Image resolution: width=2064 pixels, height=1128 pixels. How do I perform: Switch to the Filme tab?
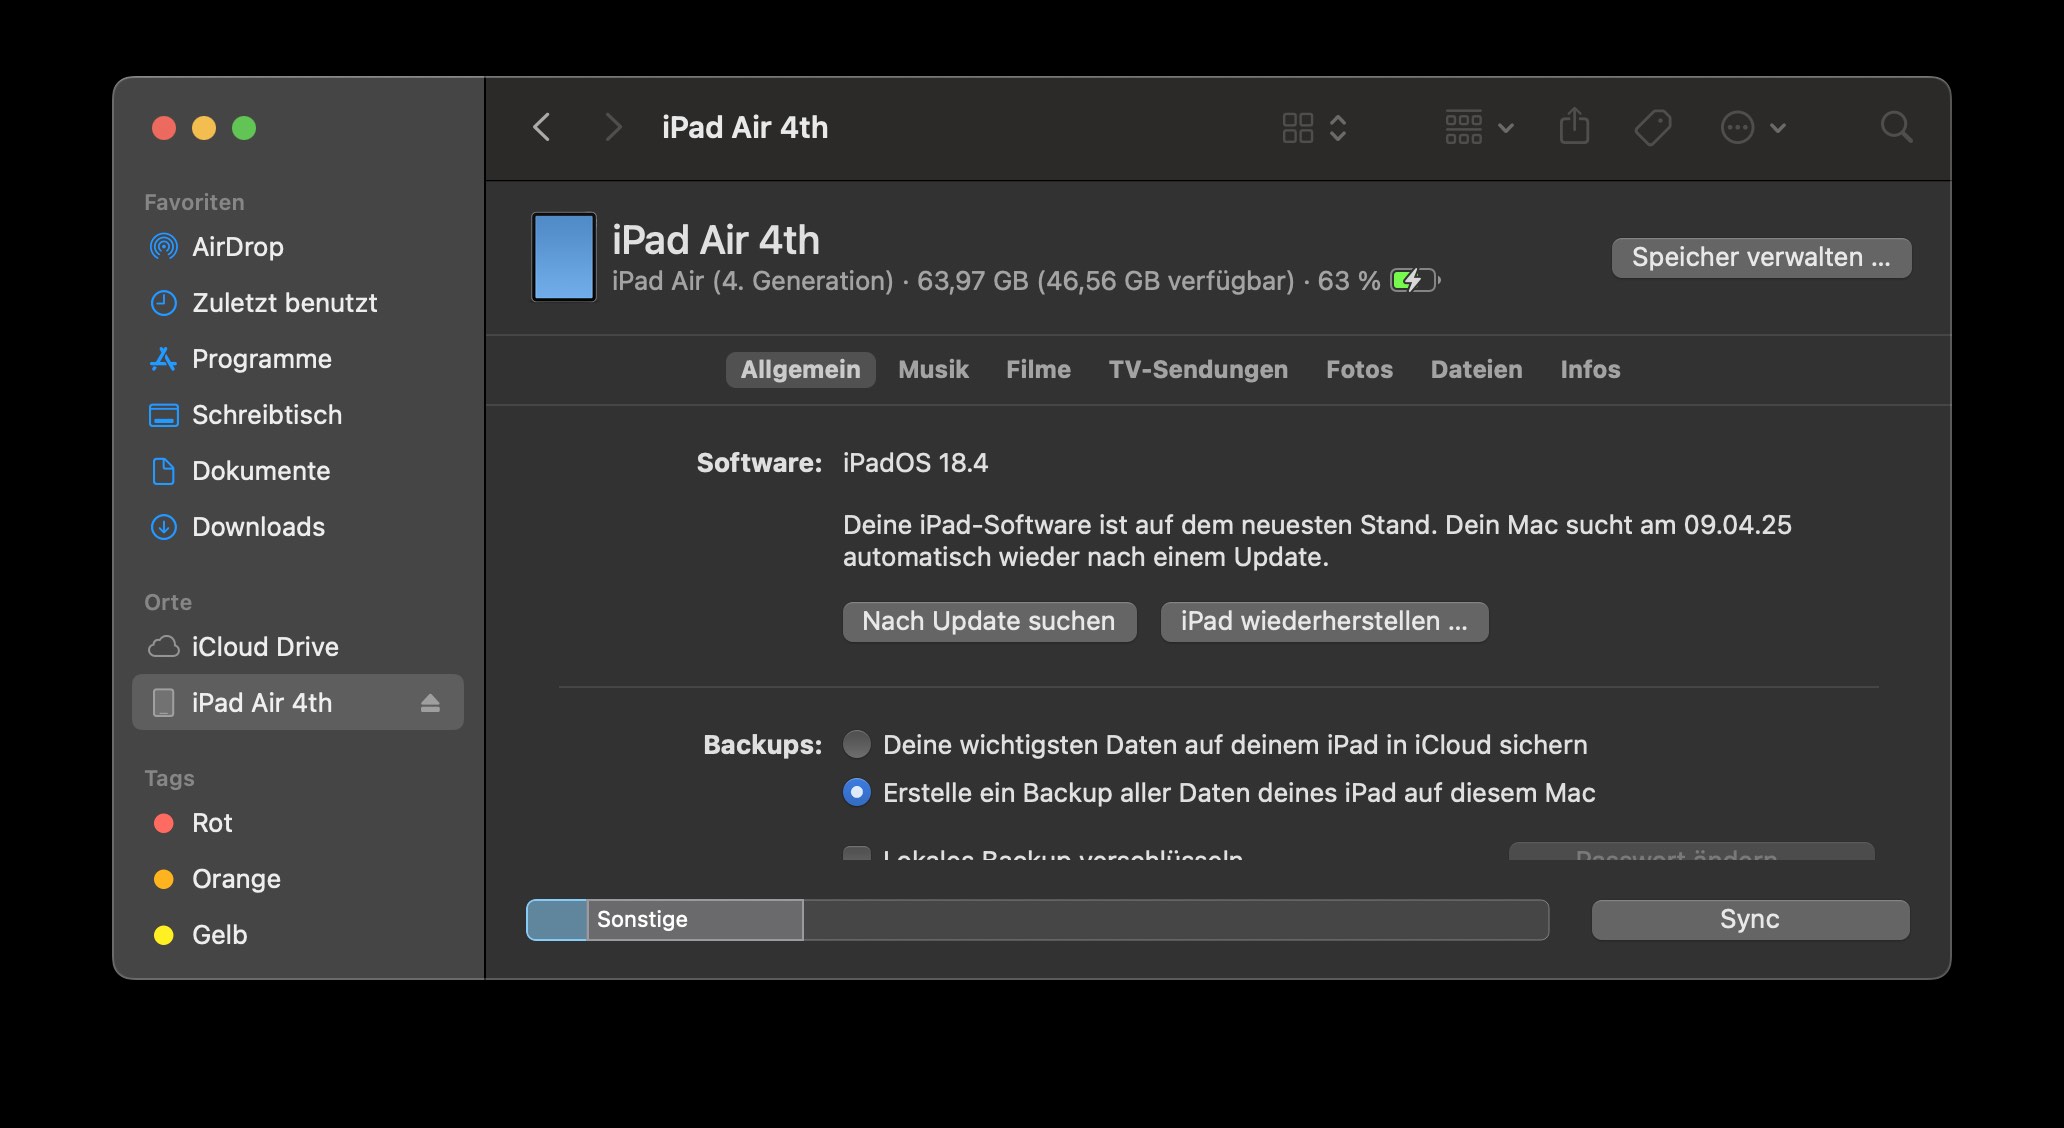coord(1038,370)
